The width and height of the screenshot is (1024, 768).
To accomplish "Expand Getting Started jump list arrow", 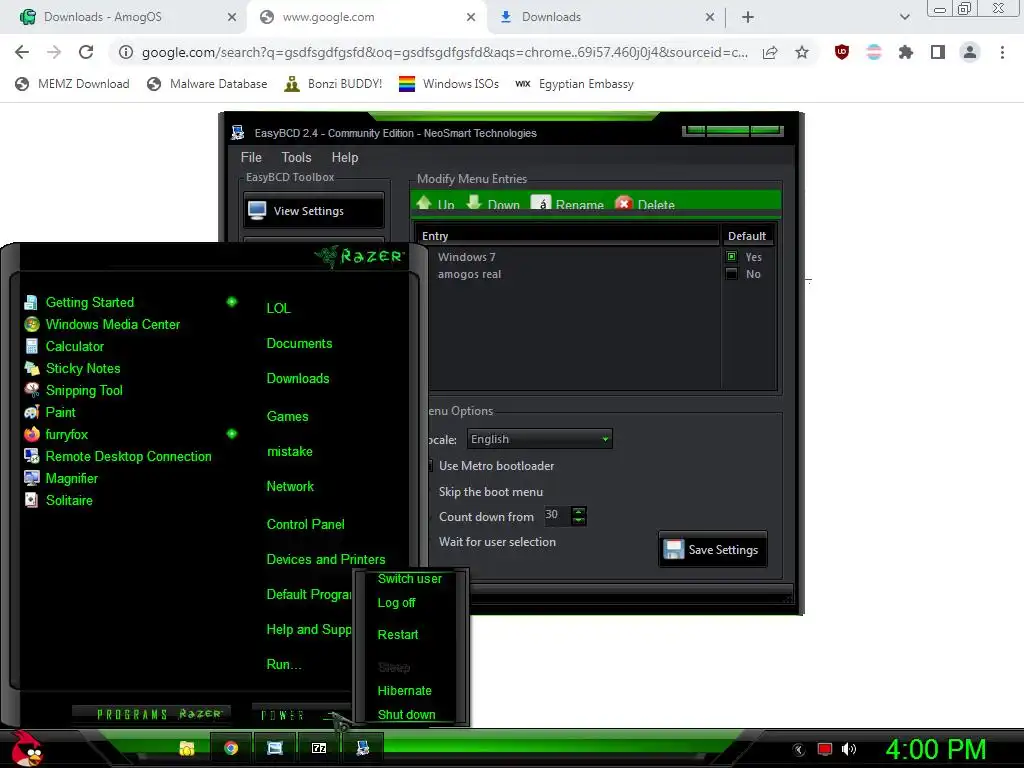I will point(231,302).
